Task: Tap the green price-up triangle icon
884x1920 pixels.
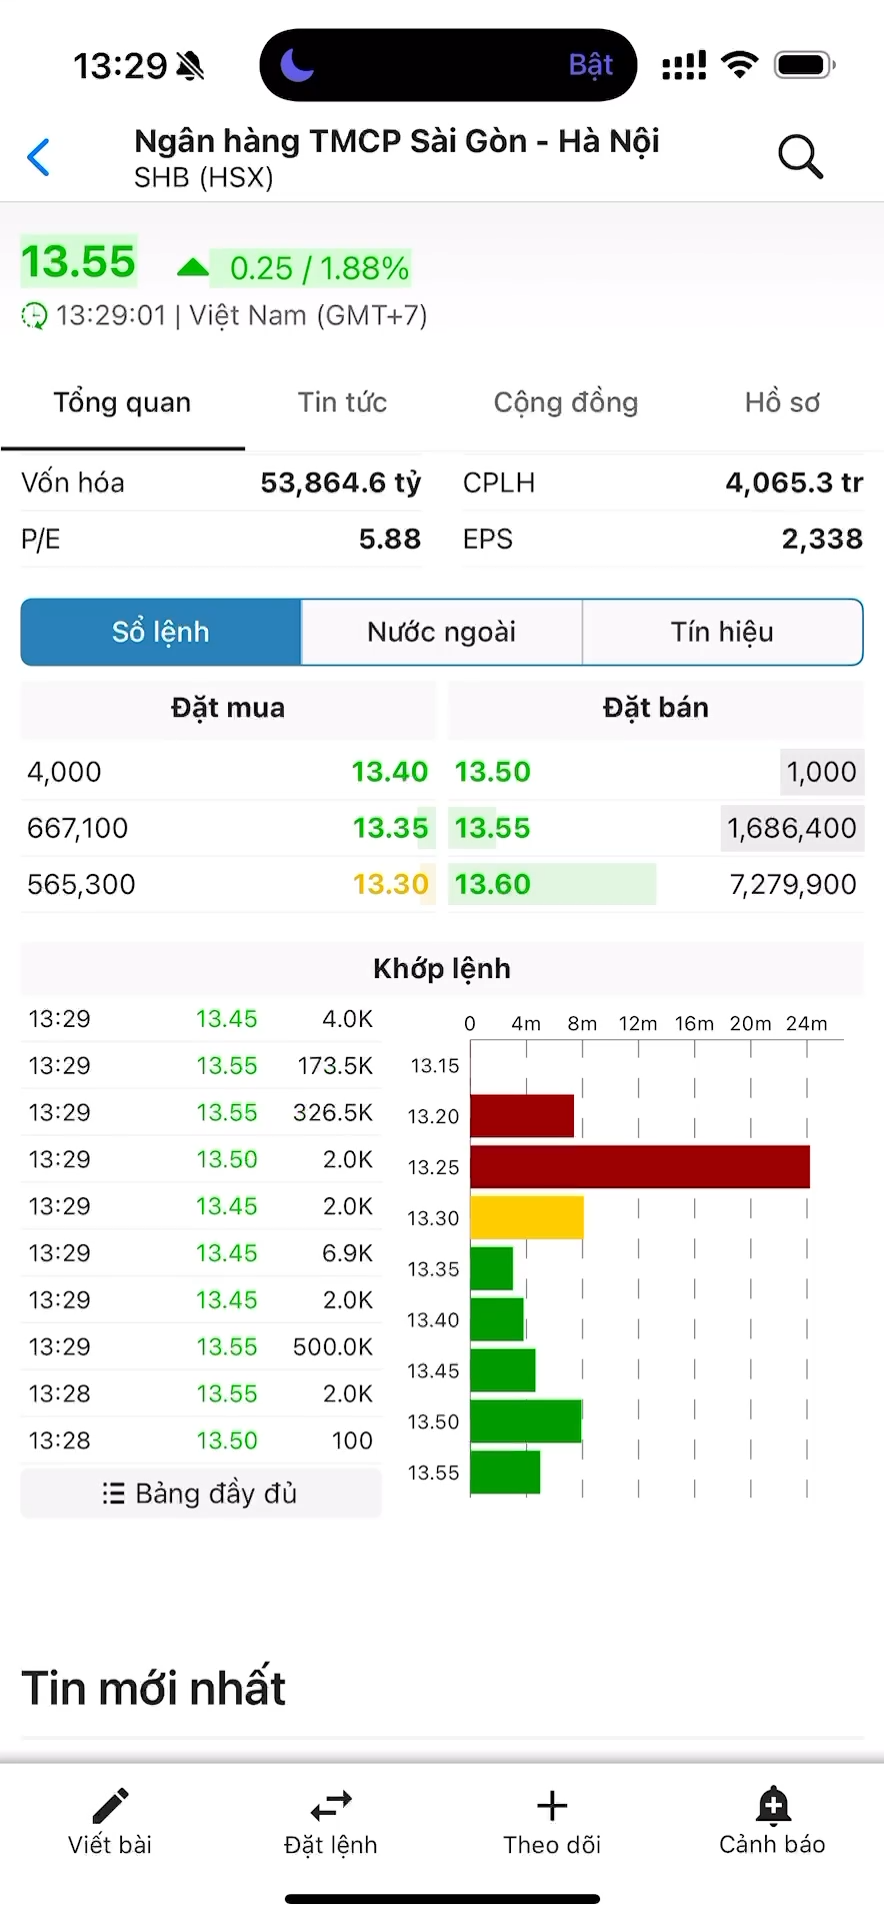Action: pos(192,267)
